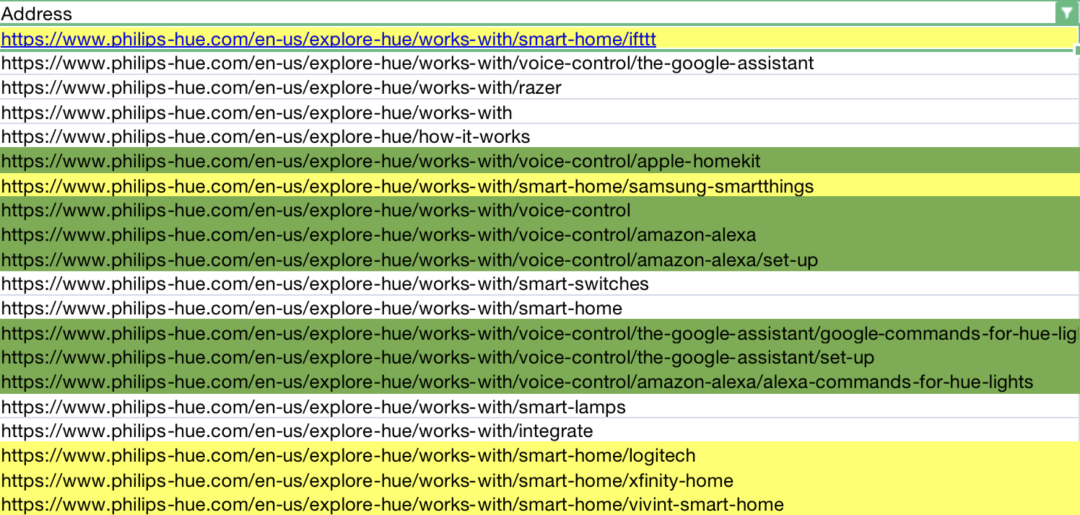Viewport: 1080px width, 515px height.
Task: Select the URL ending in works-with/voice-control
Action: tap(540, 210)
